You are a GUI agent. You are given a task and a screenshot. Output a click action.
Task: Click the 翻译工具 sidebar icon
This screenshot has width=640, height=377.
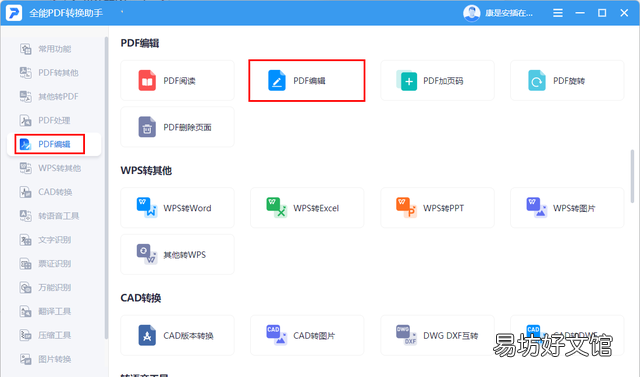[25, 311]
